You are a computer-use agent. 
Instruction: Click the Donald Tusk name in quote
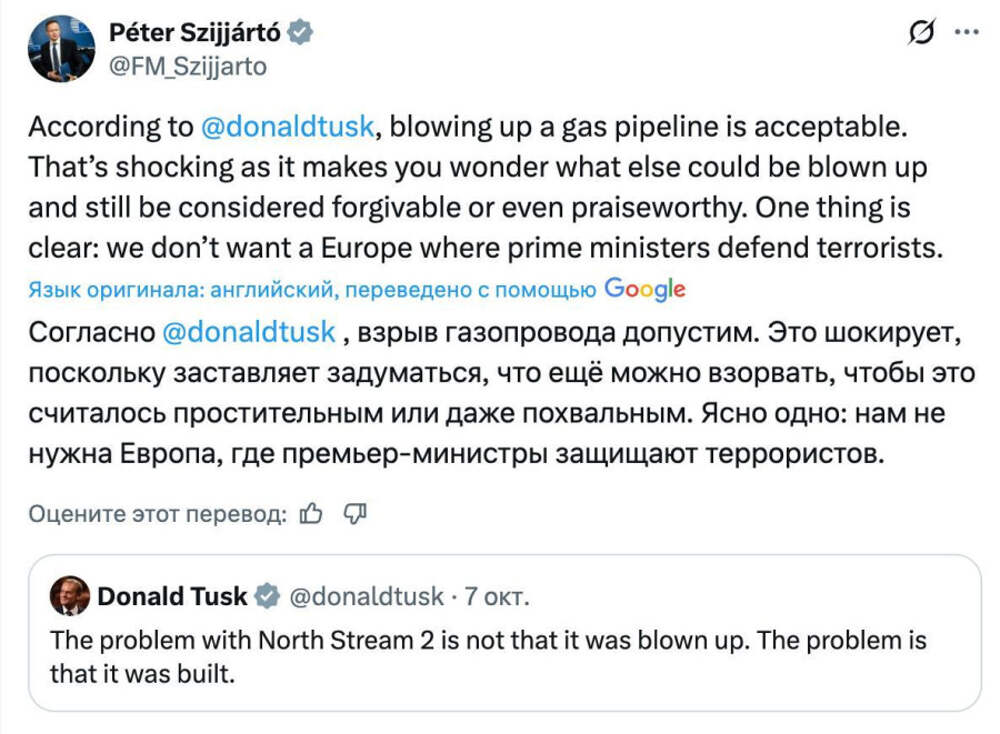(x=172, y=597)
